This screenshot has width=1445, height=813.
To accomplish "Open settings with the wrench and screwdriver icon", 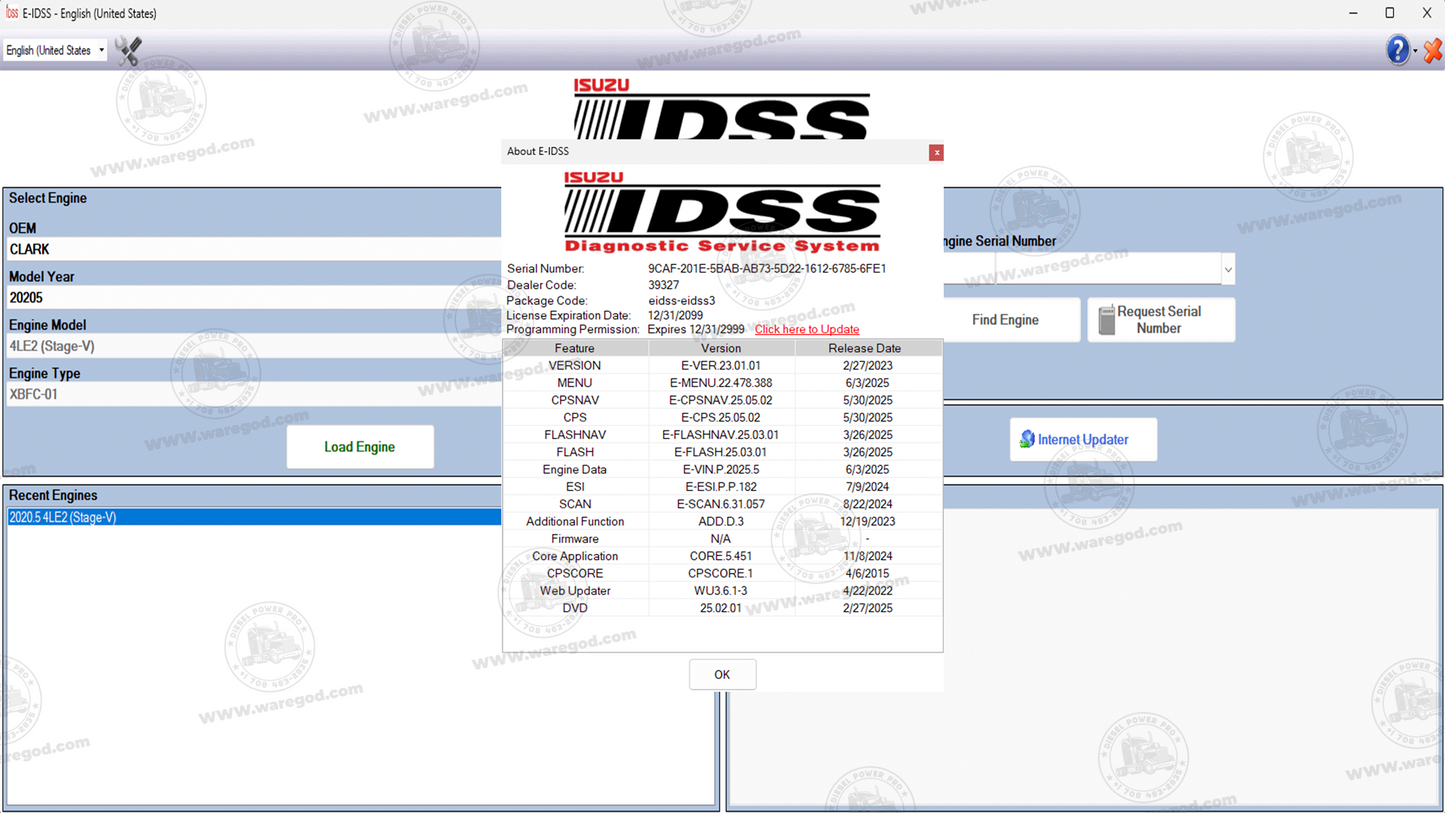I will point(127,49).
